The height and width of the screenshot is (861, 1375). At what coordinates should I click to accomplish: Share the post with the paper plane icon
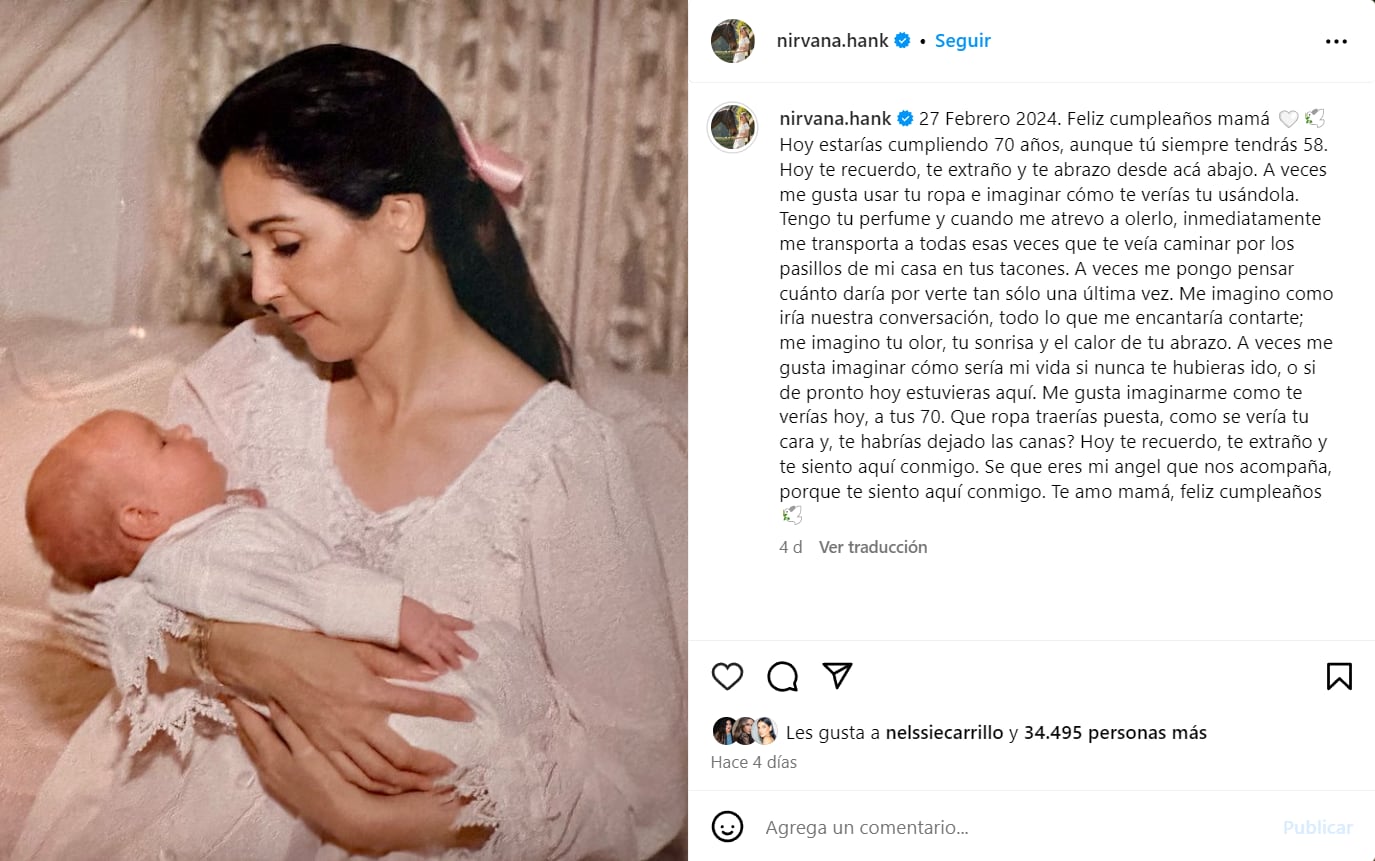click(x=837, y=676)
